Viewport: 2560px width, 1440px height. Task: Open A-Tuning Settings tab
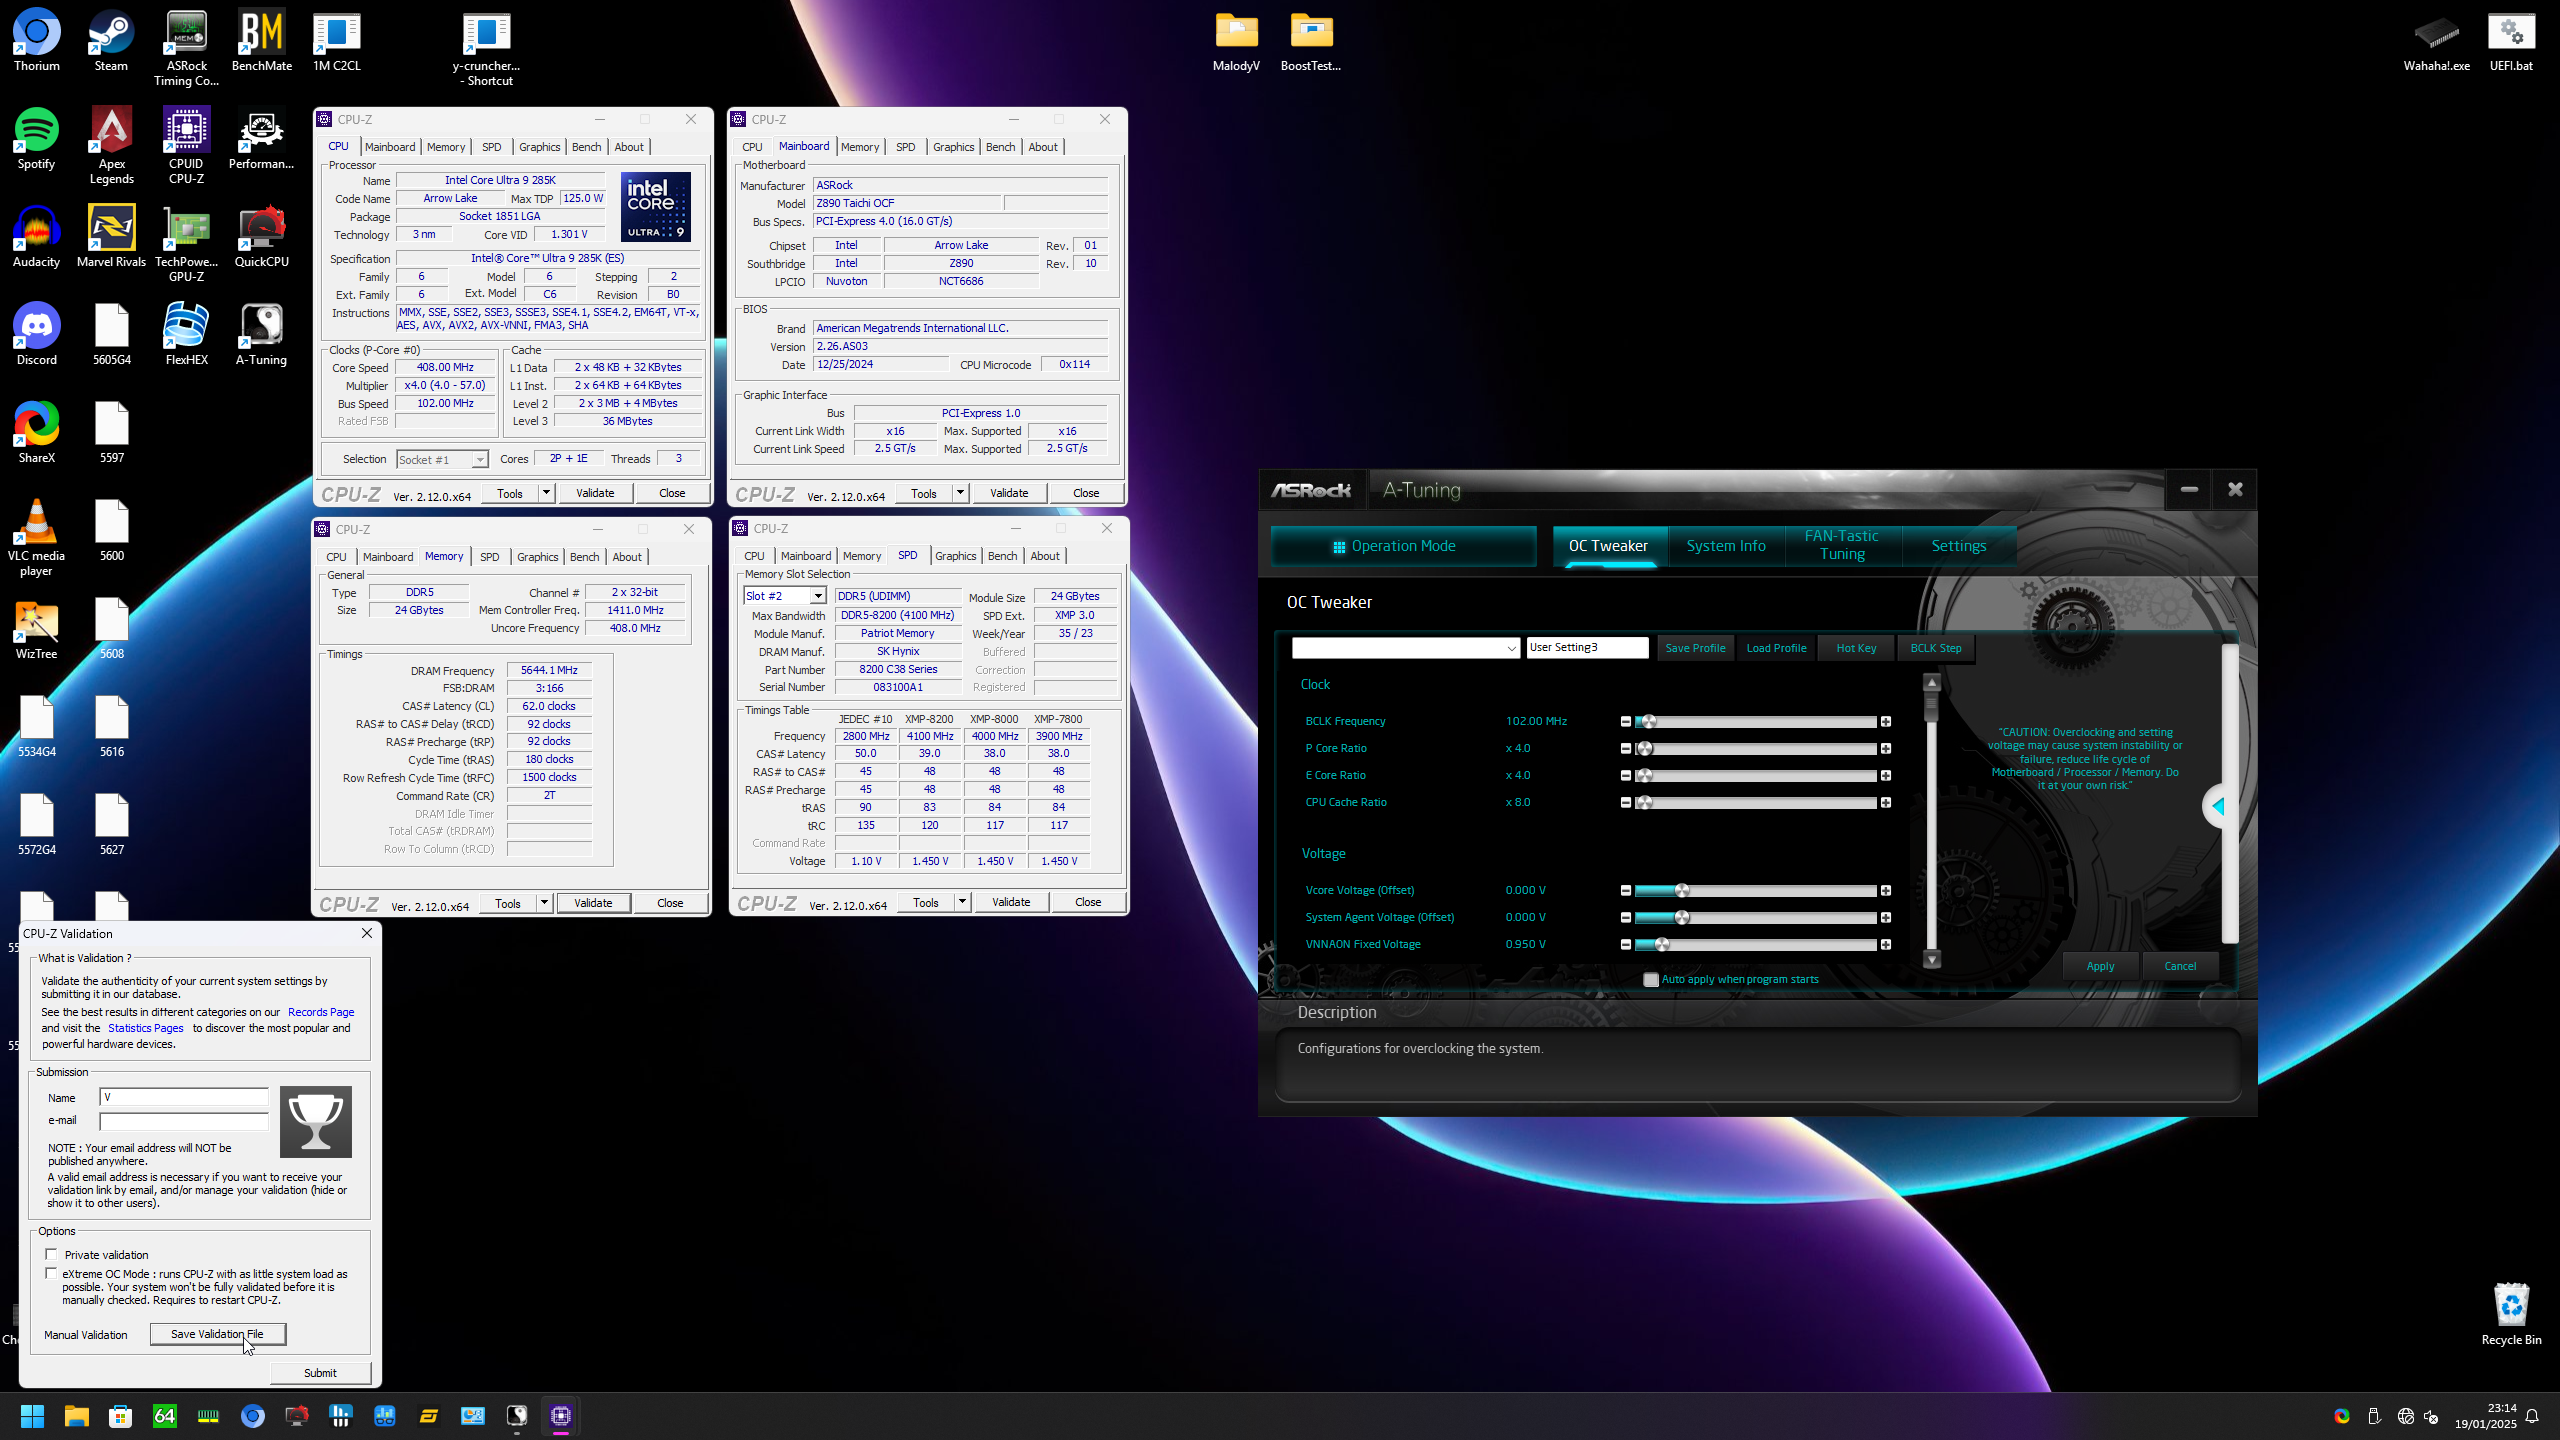[1958, 546]
